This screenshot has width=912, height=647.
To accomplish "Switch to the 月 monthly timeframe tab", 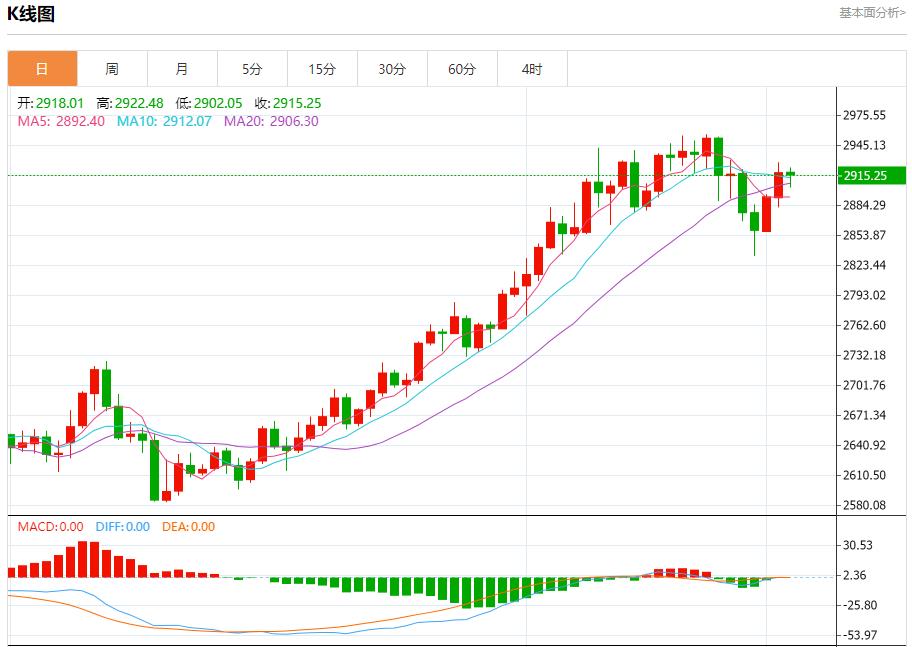I will click(182, 68).
